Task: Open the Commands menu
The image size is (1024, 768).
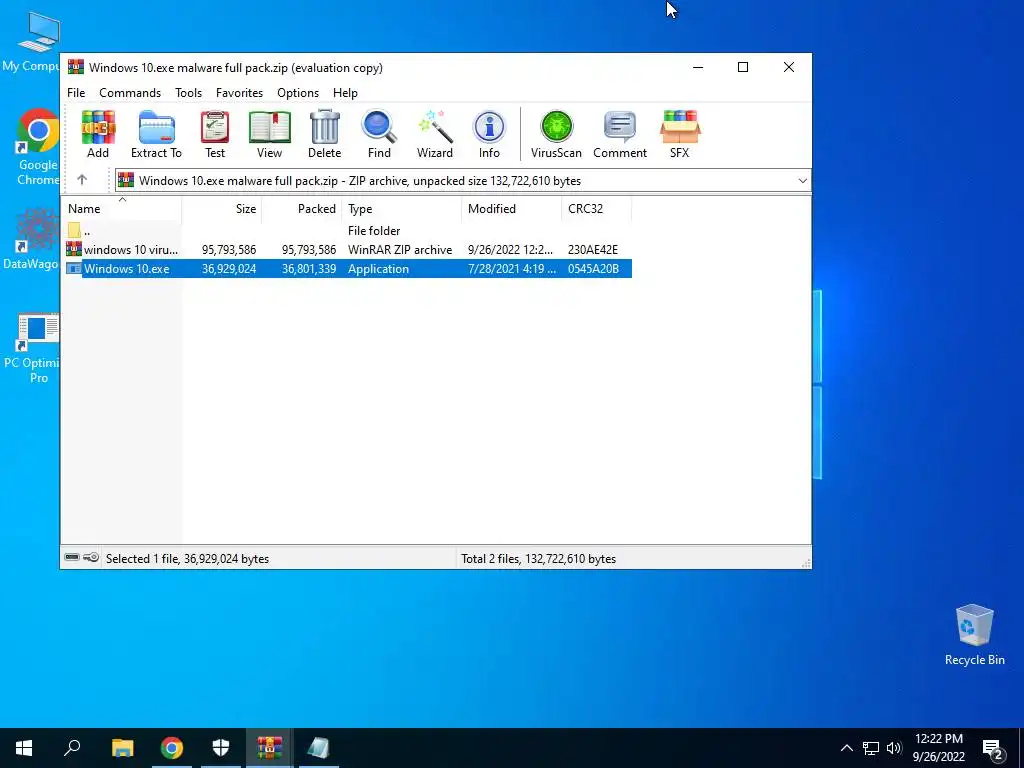Action: click(x=130, y=93)
